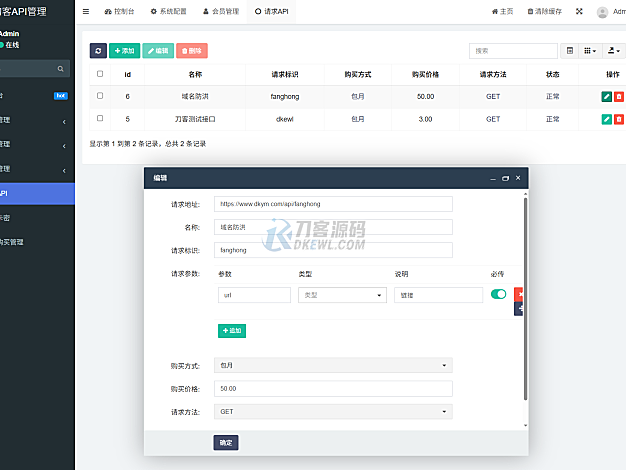Toggle the sidebar hamburger menu icon
The width and height of the screenshot is (626, 470).
pyautogui.click(x=86, y=12)
